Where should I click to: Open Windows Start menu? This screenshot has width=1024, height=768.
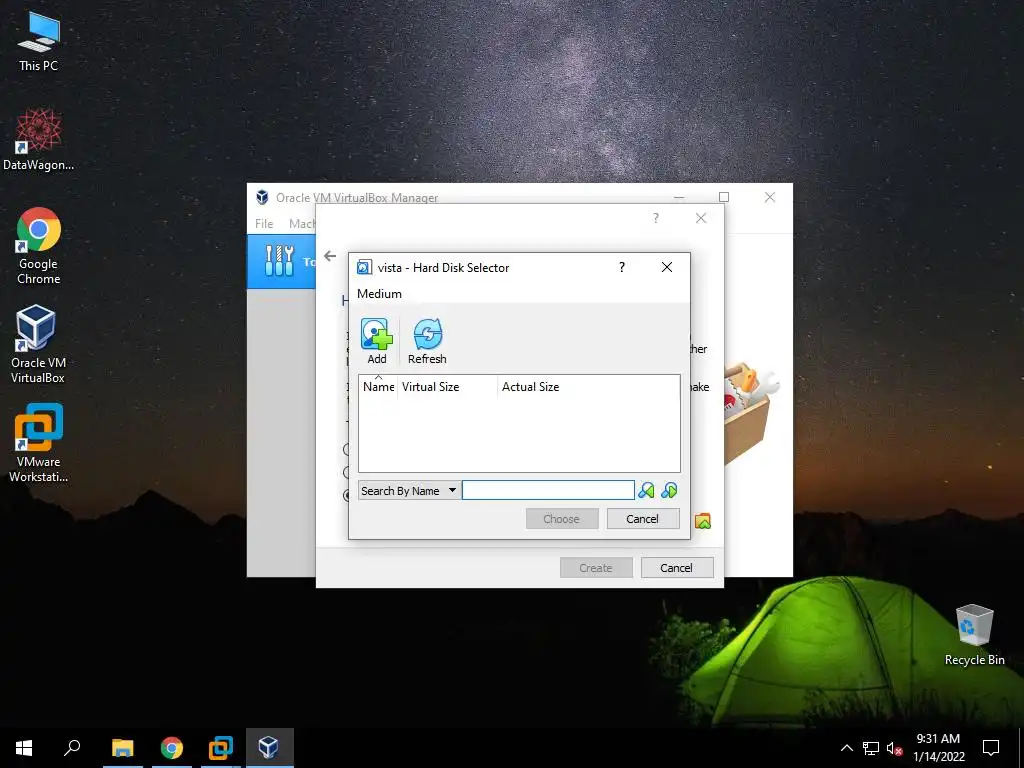[24, 748]
